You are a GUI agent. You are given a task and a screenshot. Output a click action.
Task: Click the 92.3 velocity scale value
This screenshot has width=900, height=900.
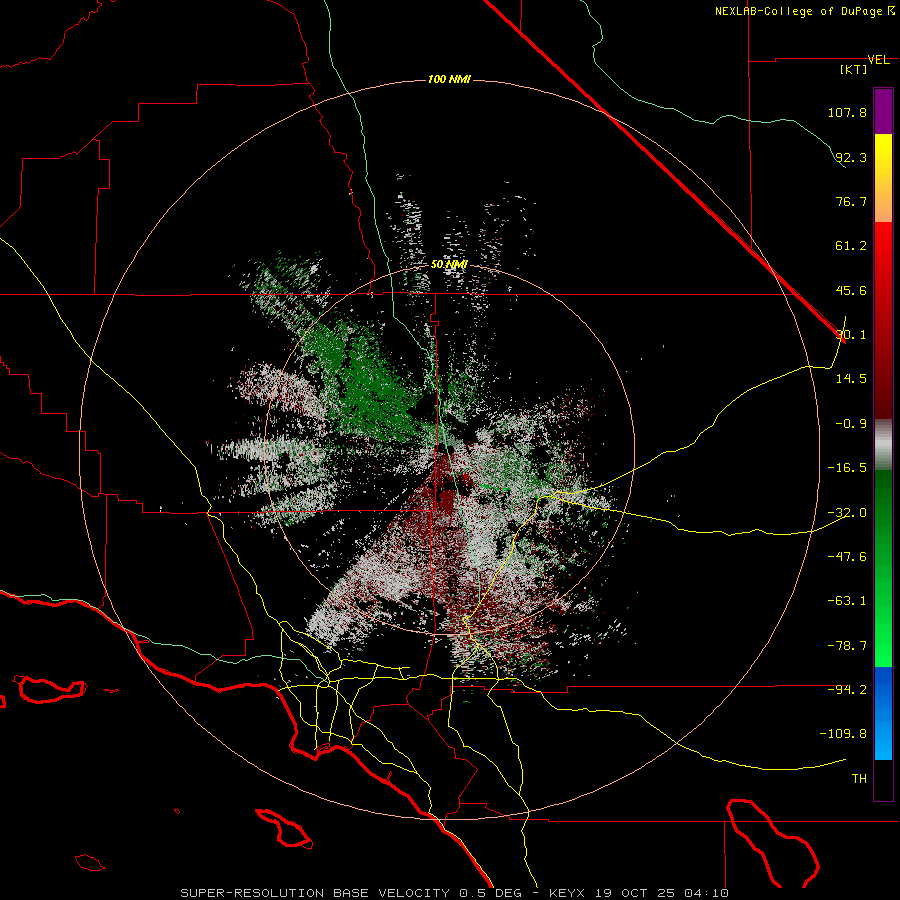pyautogui.click(x=851, y=157)
